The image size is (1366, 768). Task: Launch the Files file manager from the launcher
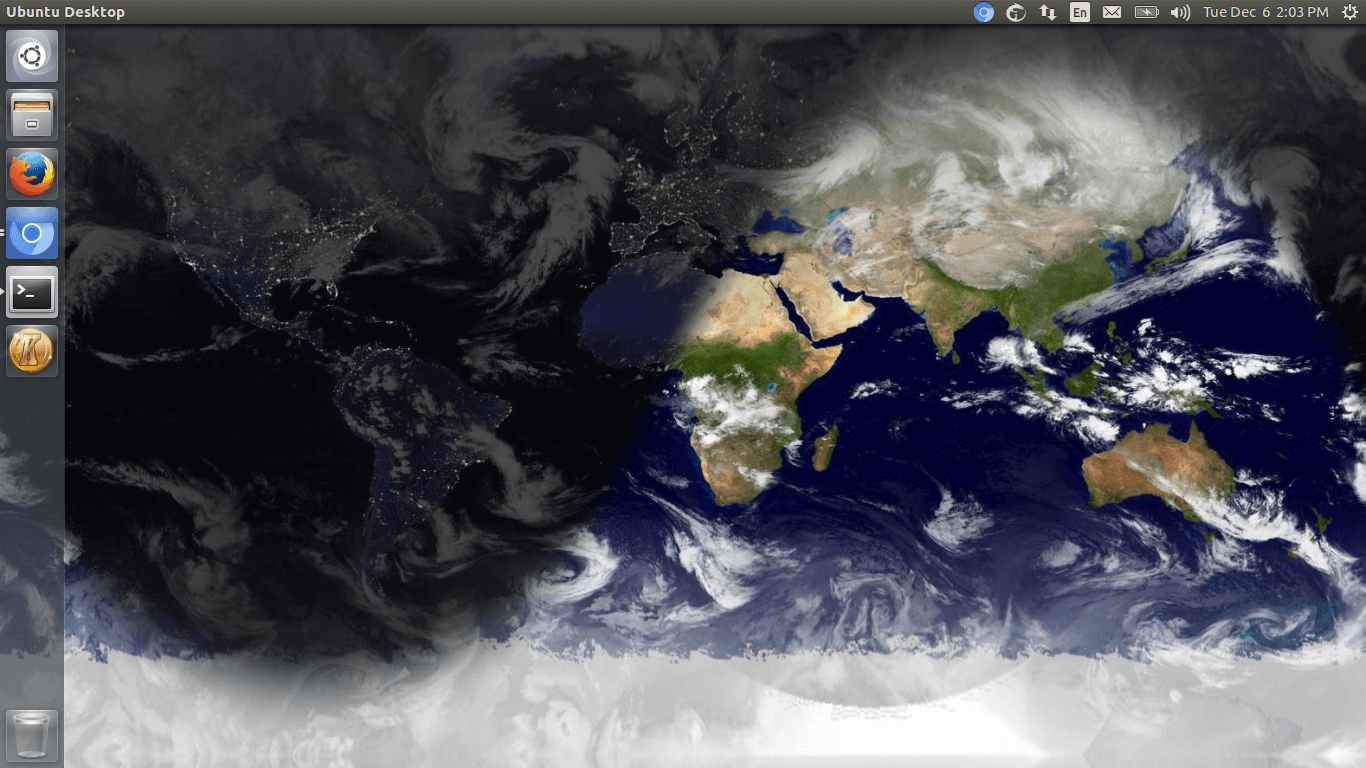click(x=31, y=114)
